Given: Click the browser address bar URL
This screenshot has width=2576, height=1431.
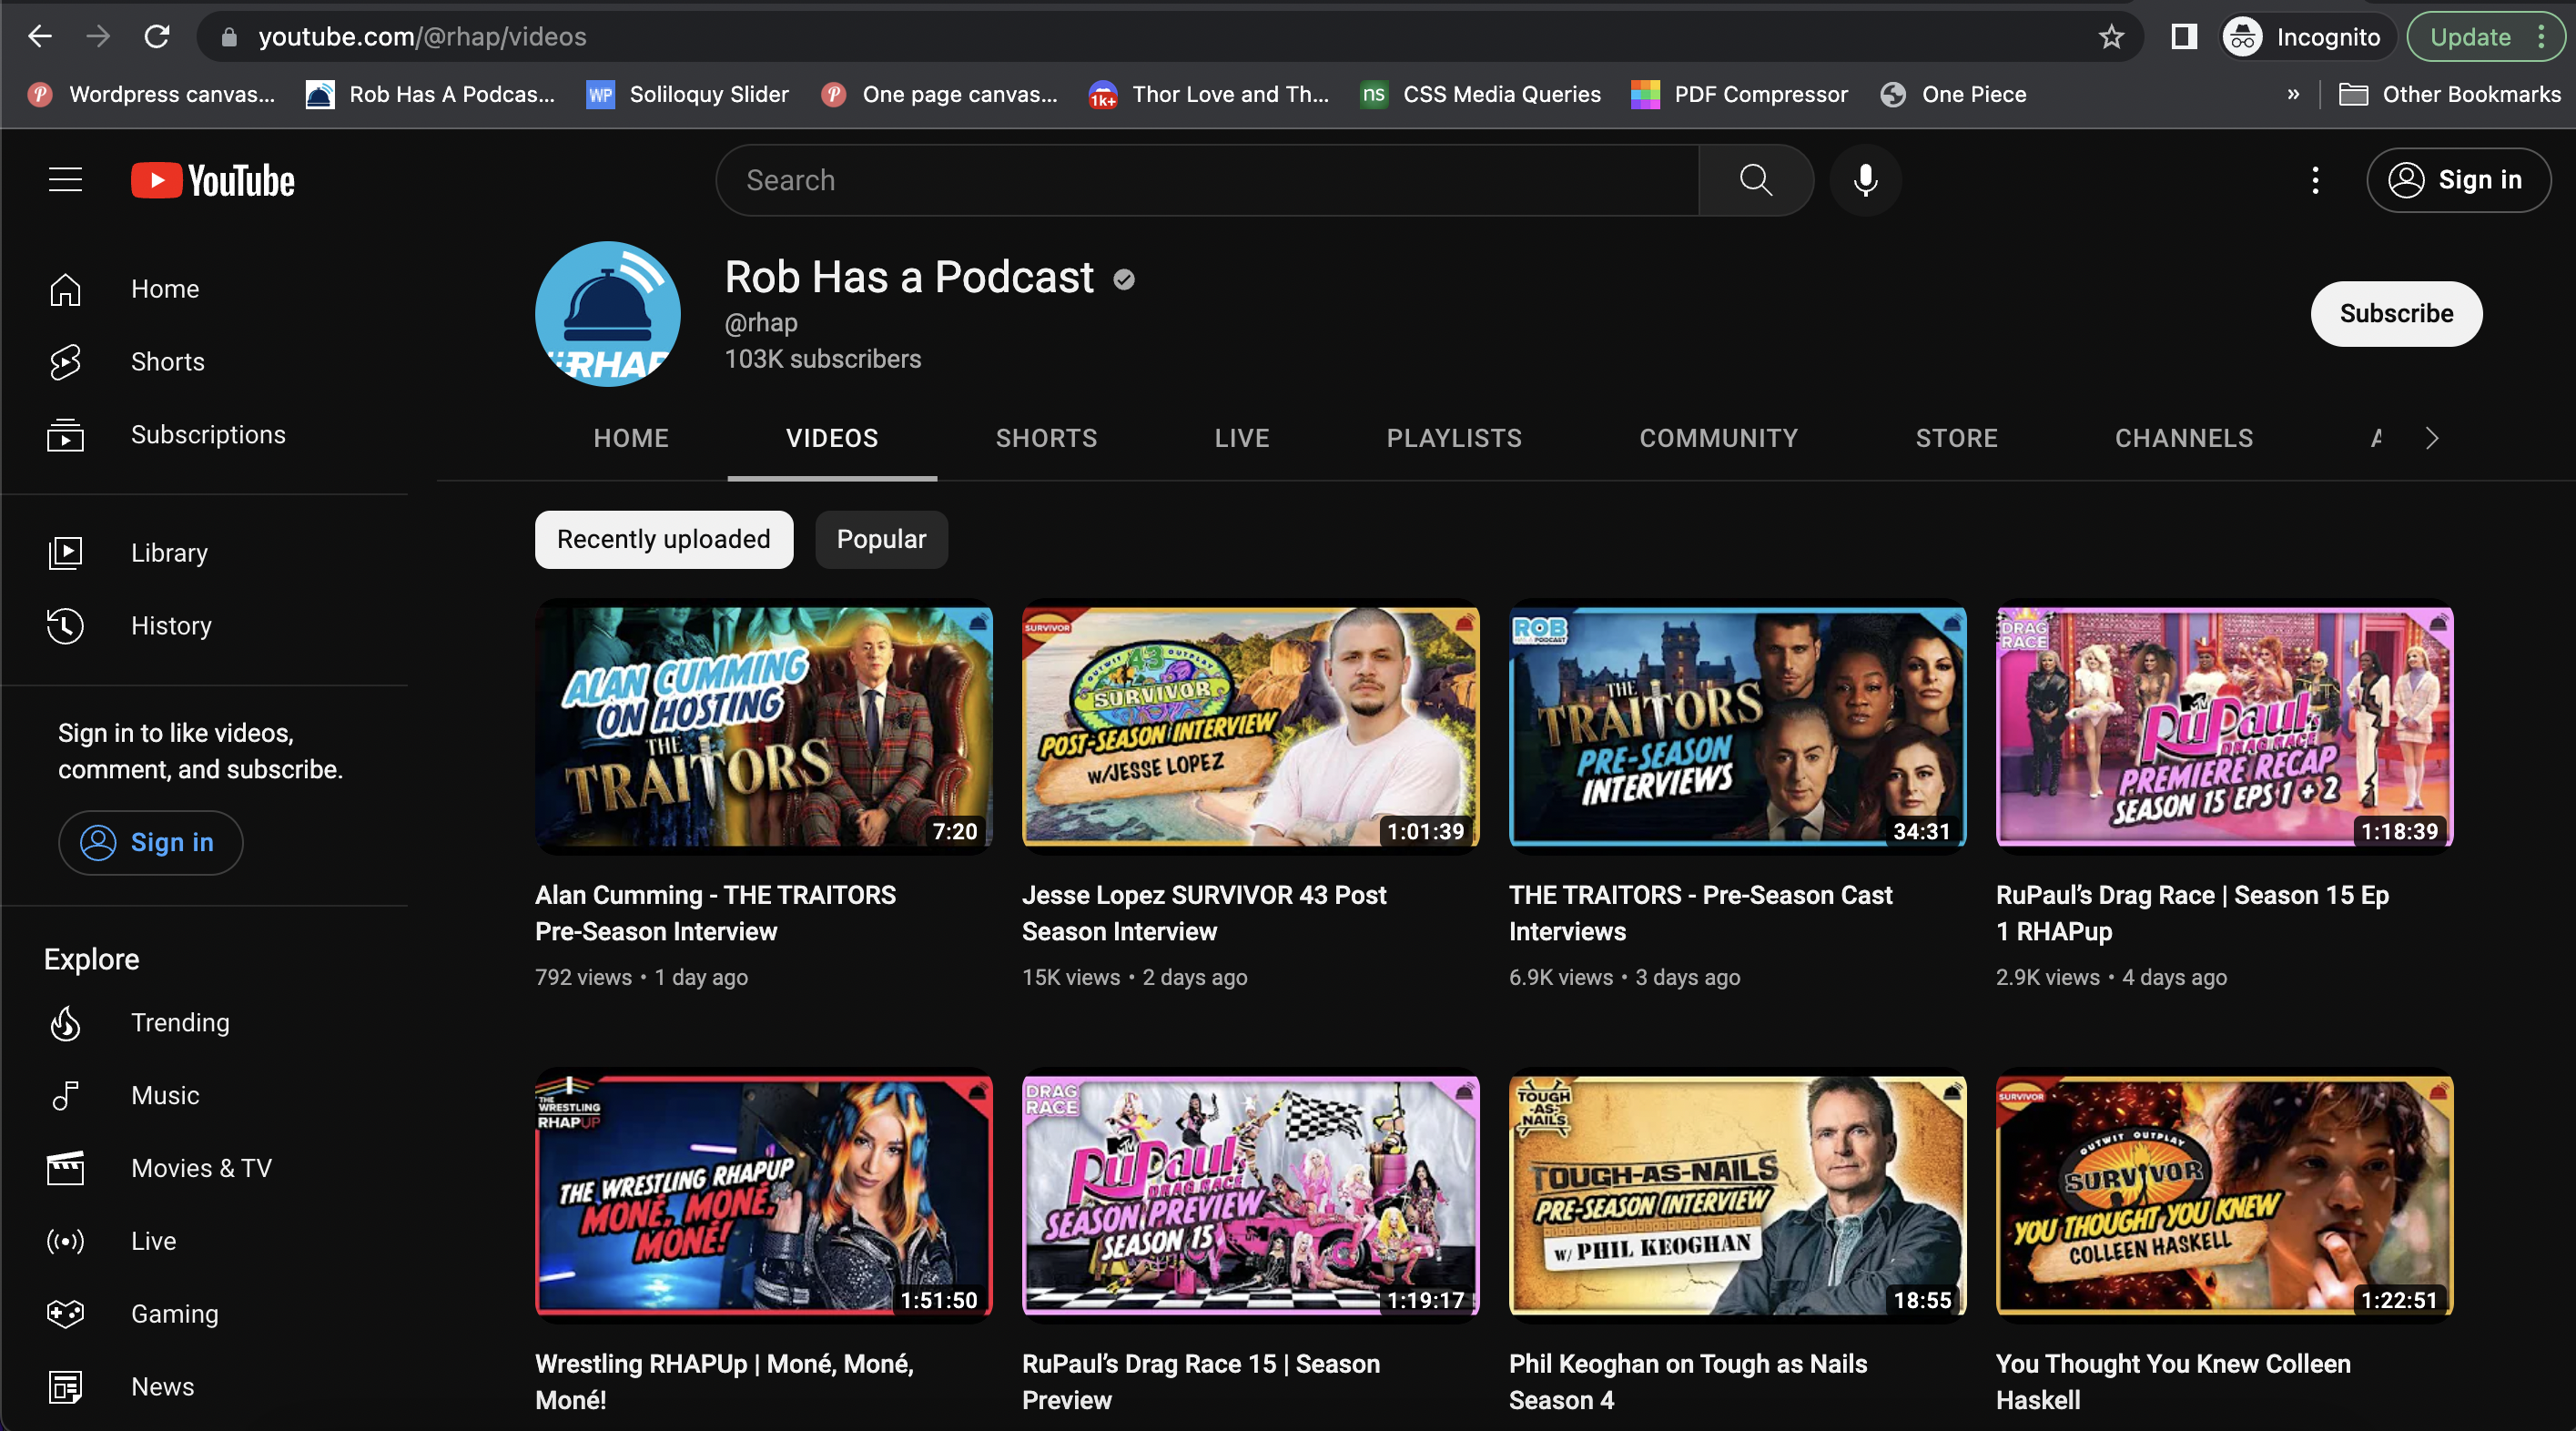Looking at the screenshot, I should click(422, 37).
